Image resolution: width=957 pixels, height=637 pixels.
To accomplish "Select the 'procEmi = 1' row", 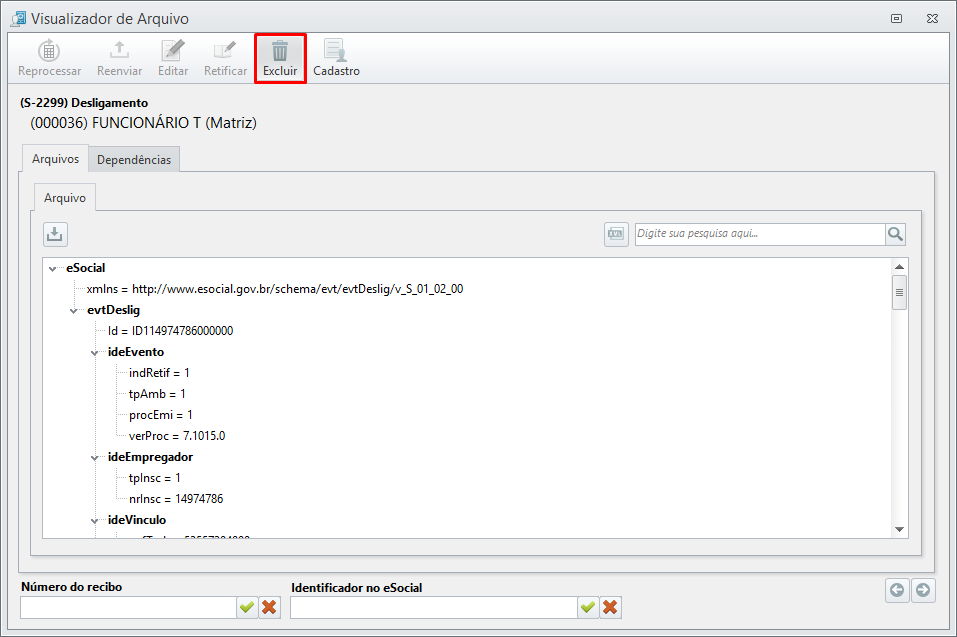I will [x=161, y=415].
